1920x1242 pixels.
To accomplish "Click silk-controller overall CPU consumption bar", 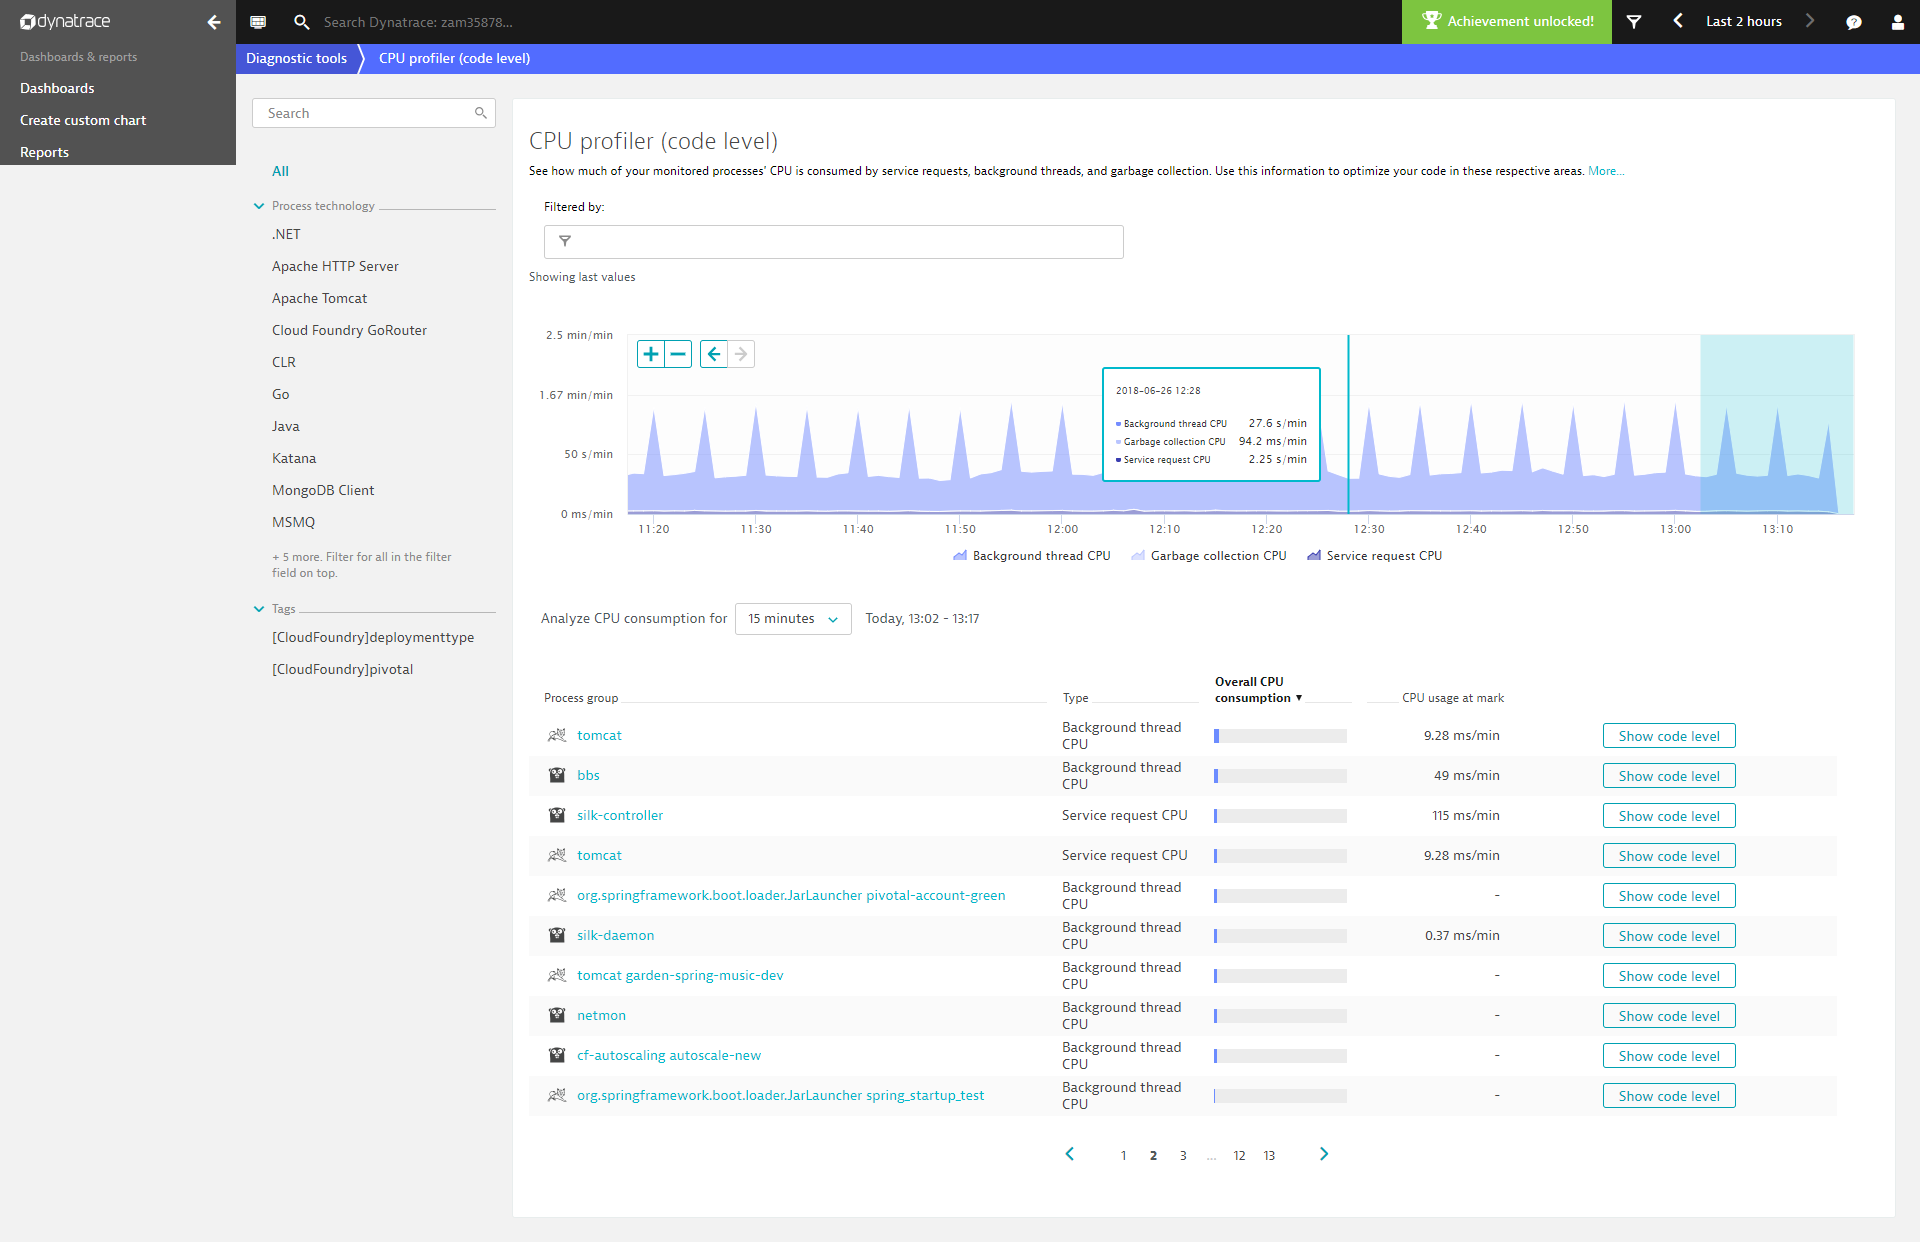I will [x=1280, y=816].
